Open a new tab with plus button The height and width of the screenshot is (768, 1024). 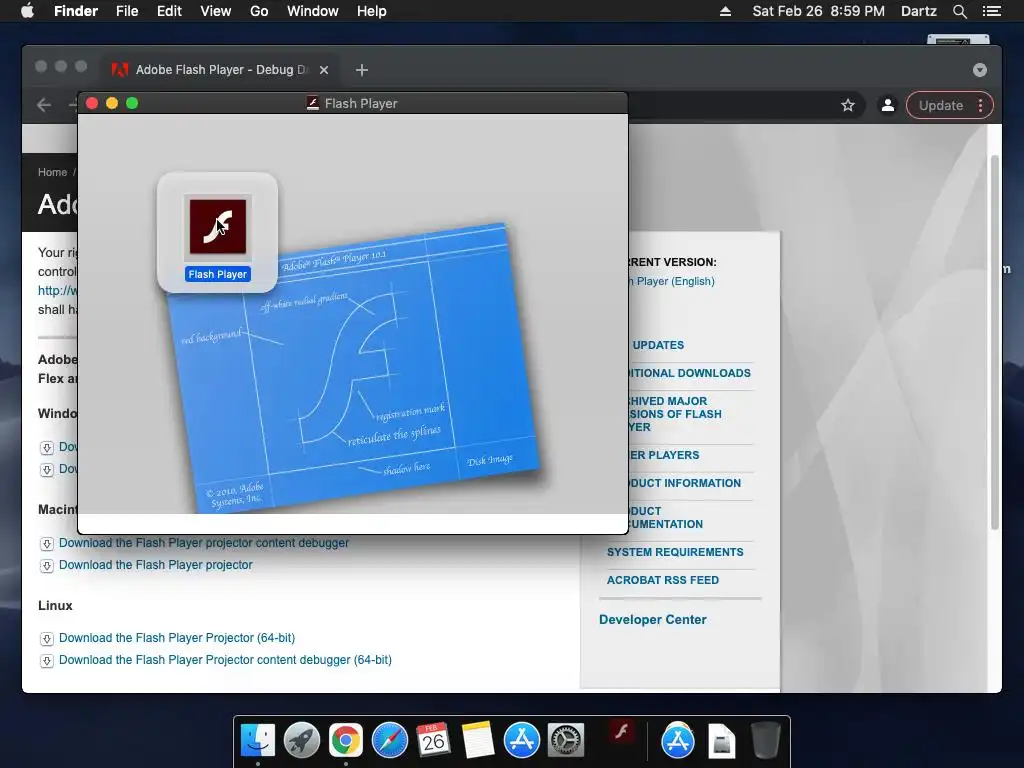coord(362,70)
